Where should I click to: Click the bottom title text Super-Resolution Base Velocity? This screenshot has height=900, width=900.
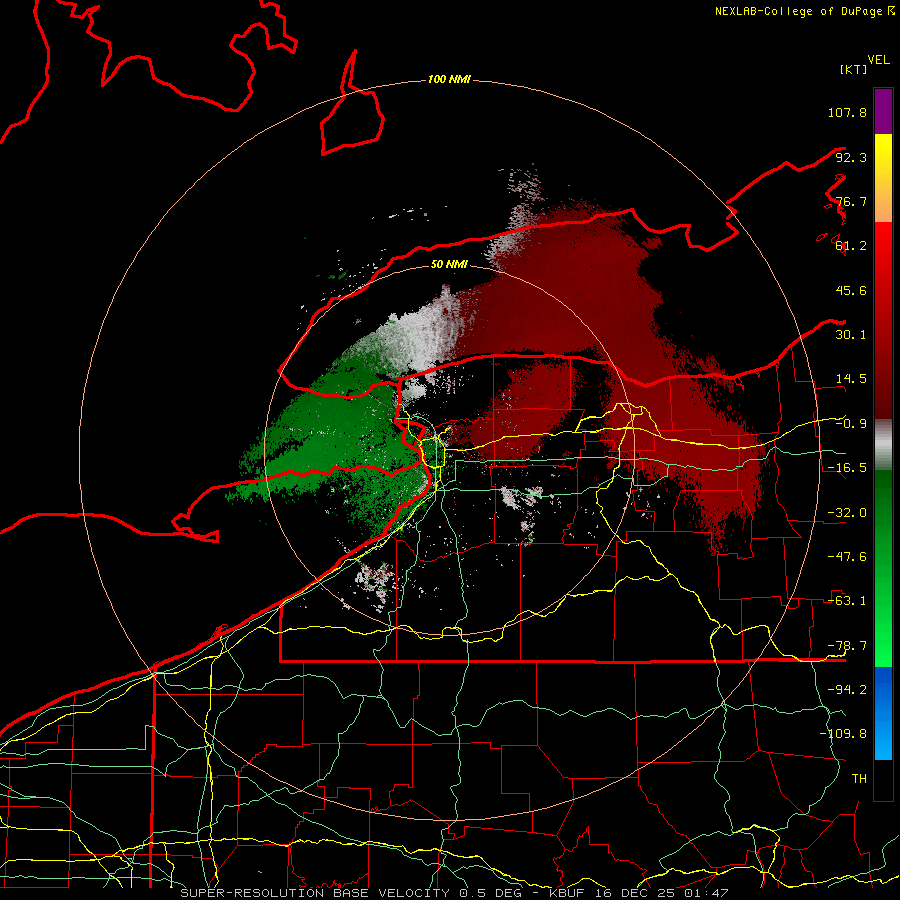pos(315,893)
